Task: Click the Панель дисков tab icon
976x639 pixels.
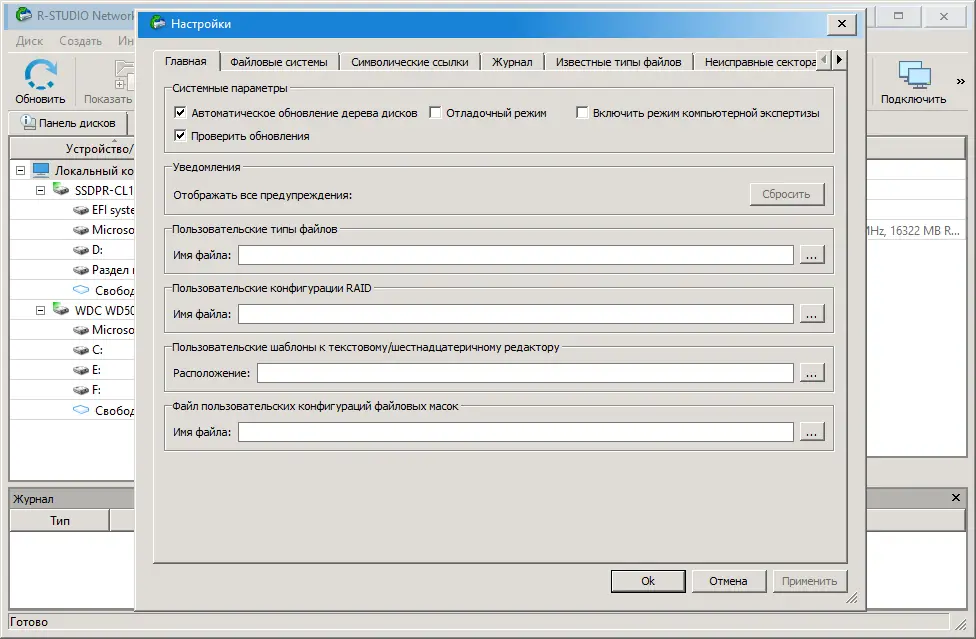Action: coord(28,123)
